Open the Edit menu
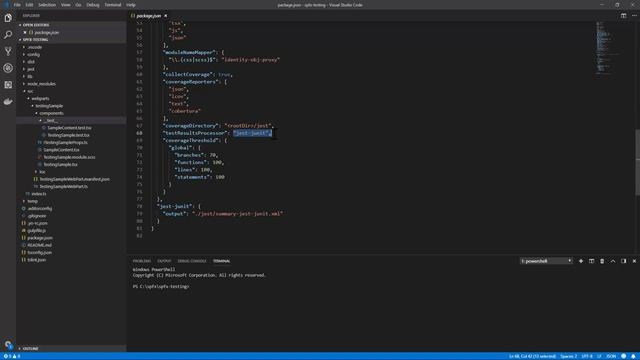640x360 pixels. (x=29, y=5)
